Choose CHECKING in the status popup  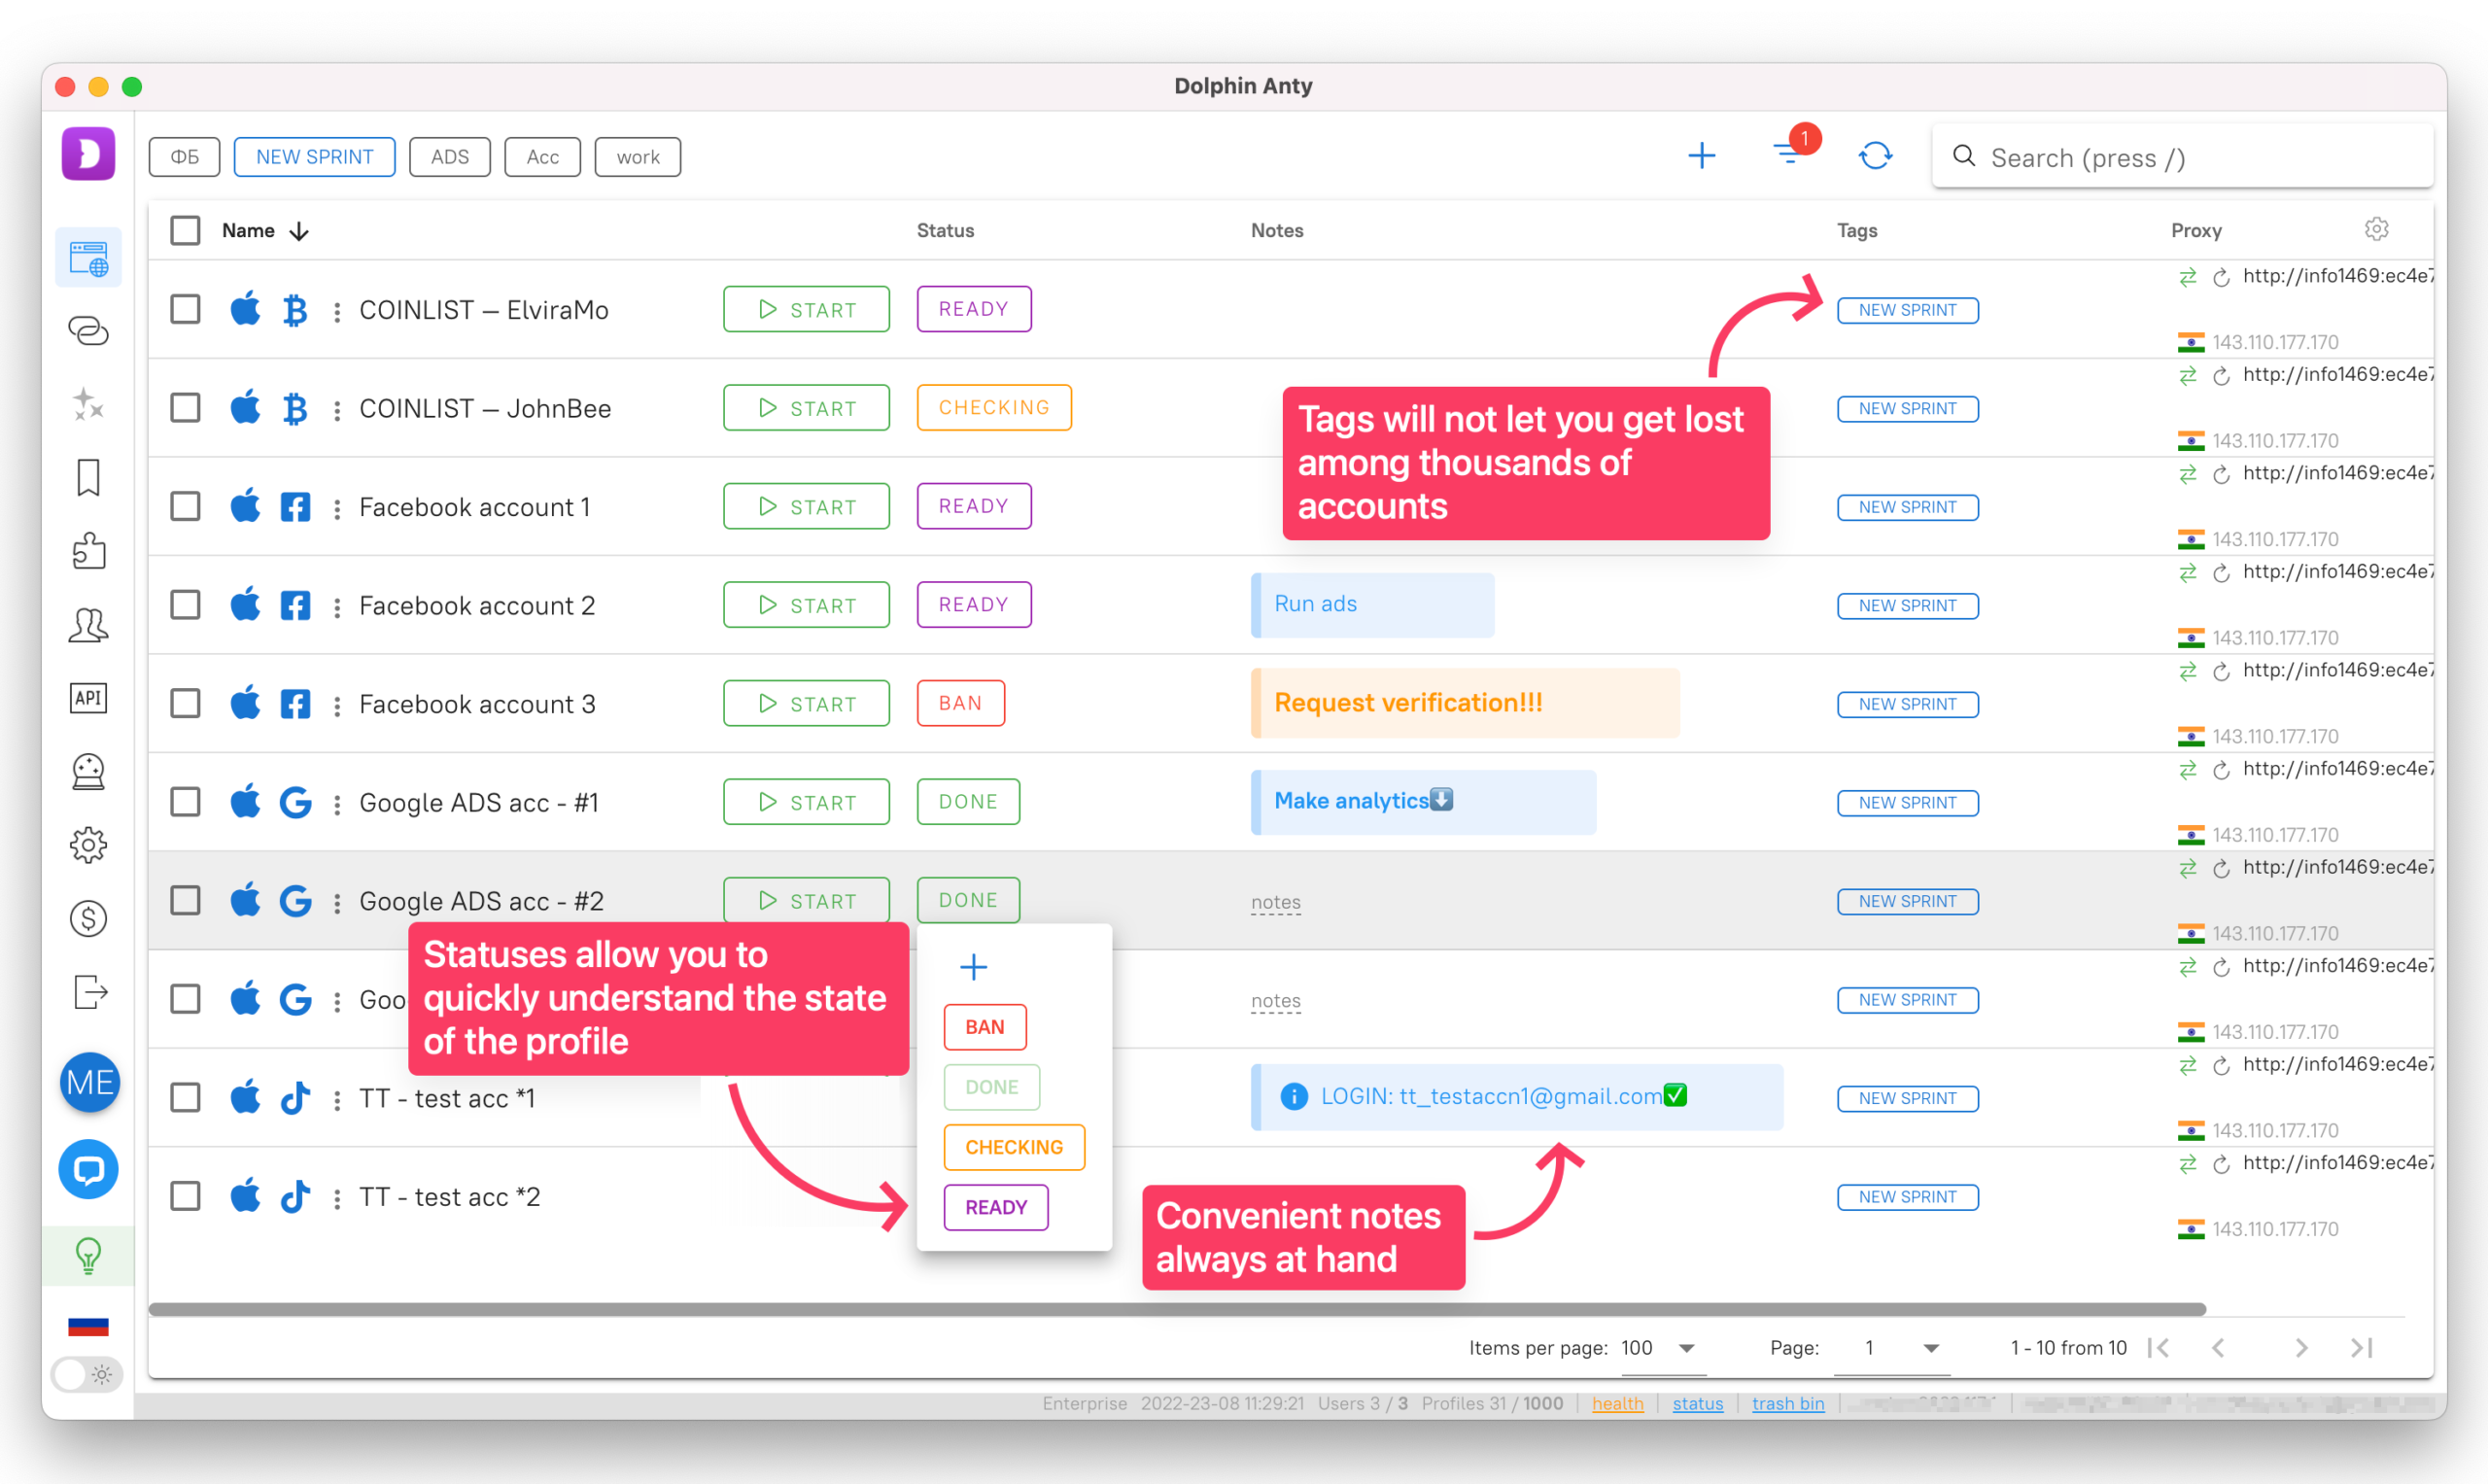[1014, 1147]
